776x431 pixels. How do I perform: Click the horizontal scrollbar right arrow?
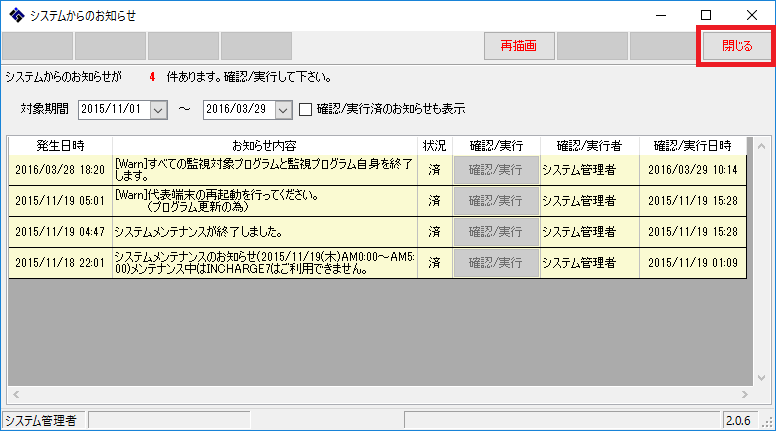coord(745,394)
